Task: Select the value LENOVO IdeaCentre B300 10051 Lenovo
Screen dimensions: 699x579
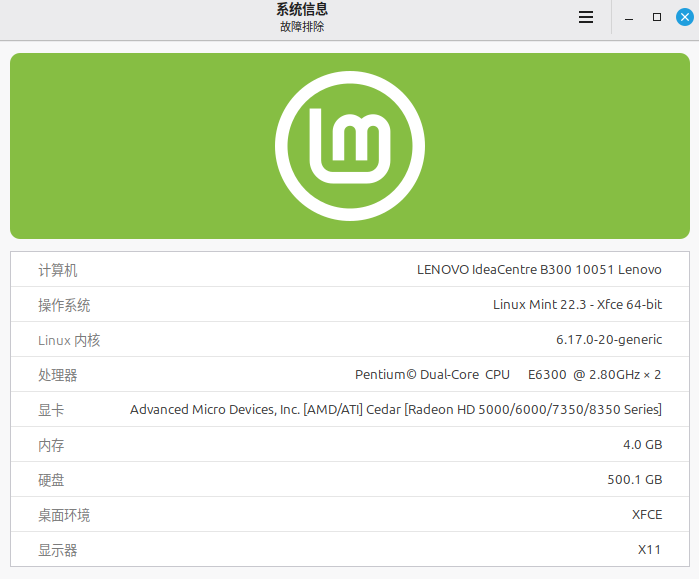Action: click(539, 270)
